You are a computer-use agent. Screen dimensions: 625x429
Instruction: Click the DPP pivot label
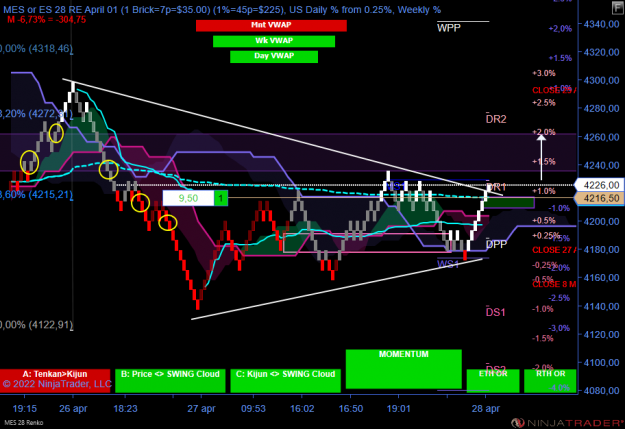click(496, 244)
